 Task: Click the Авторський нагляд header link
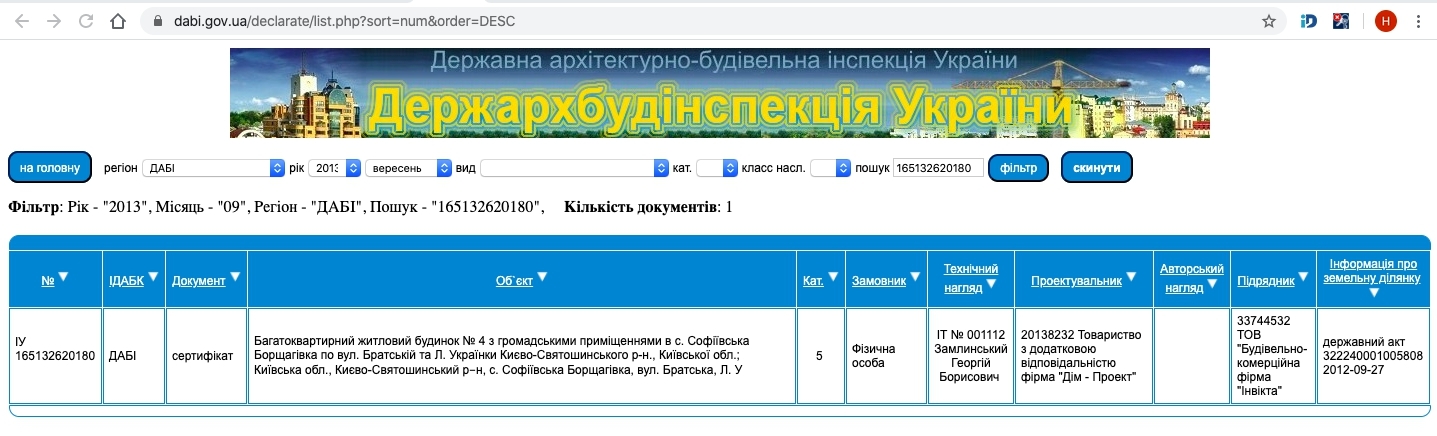click(x=1192, y=276)
